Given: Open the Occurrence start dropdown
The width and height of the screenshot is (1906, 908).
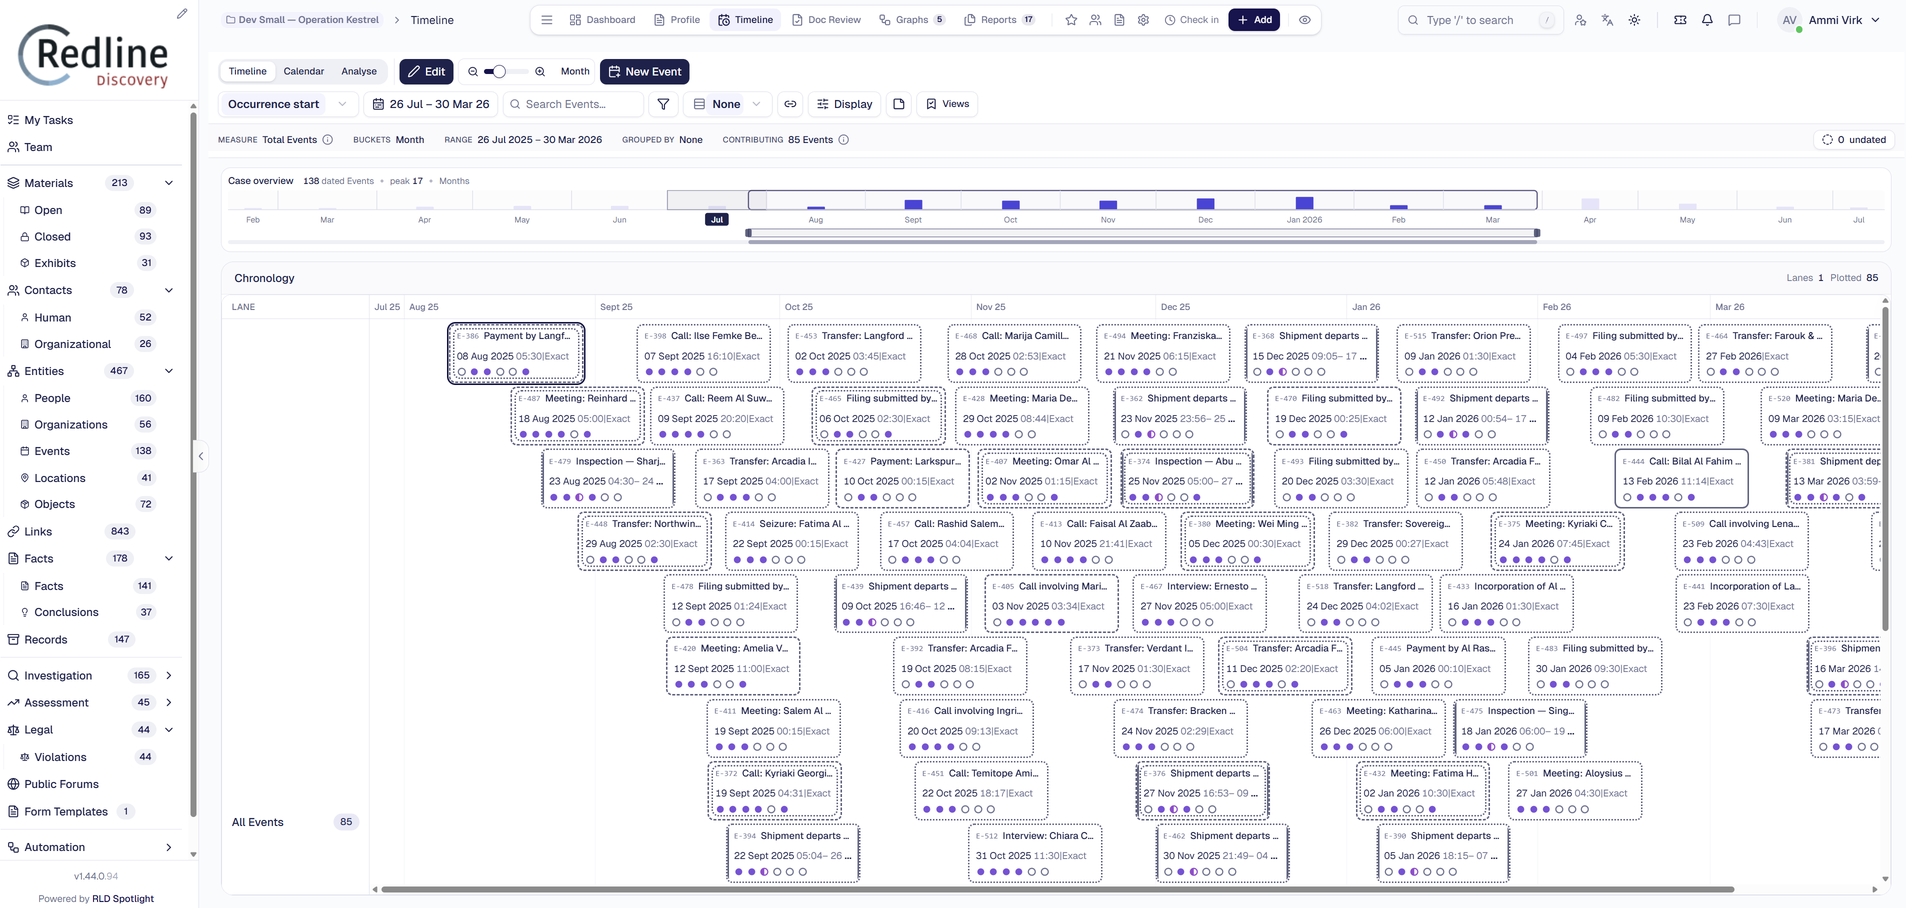Looking at the screenshot, I should pos(287,104).
